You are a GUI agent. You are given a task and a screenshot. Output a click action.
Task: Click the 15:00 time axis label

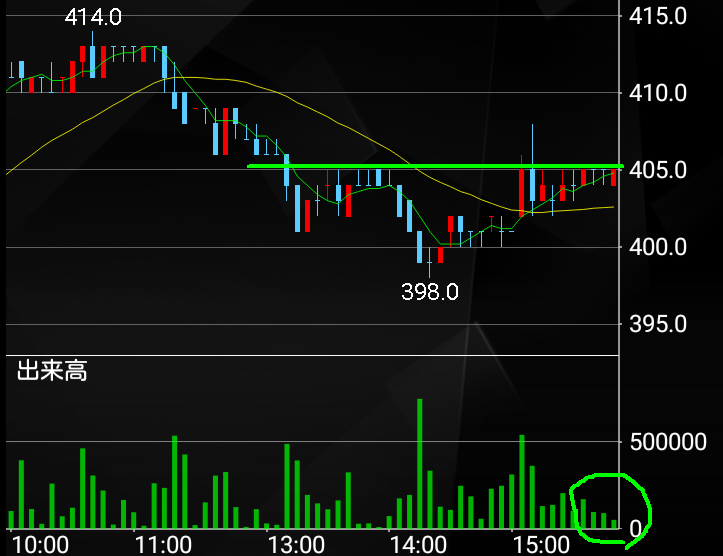coord(541,545)
